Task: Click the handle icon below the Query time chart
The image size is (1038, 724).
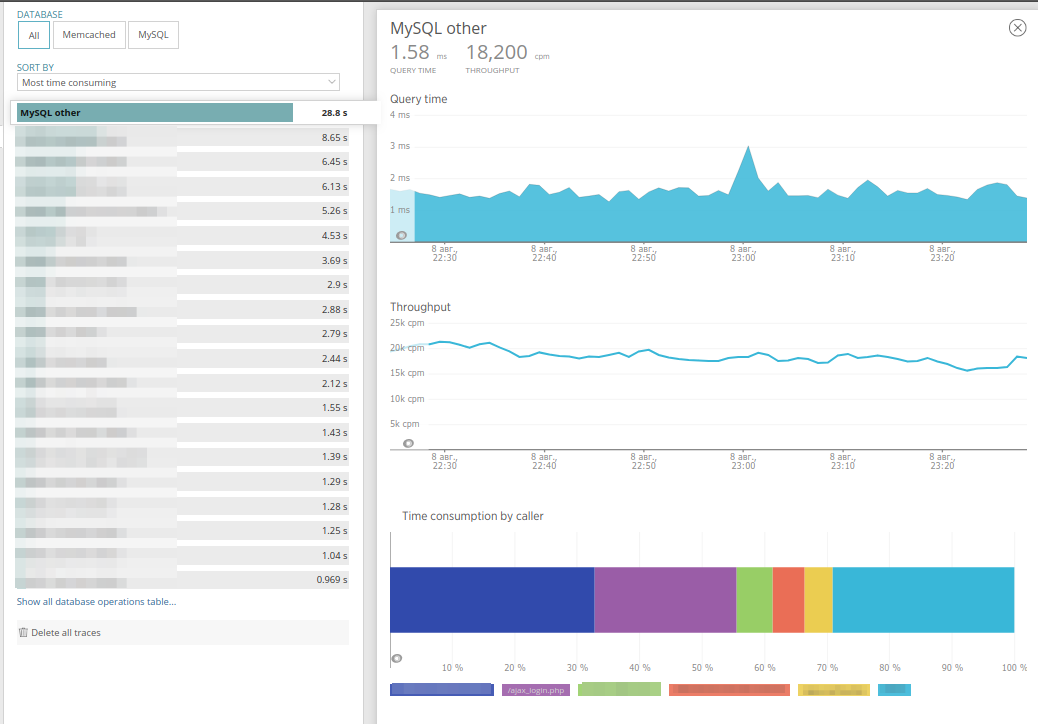Action: point(400,234)
